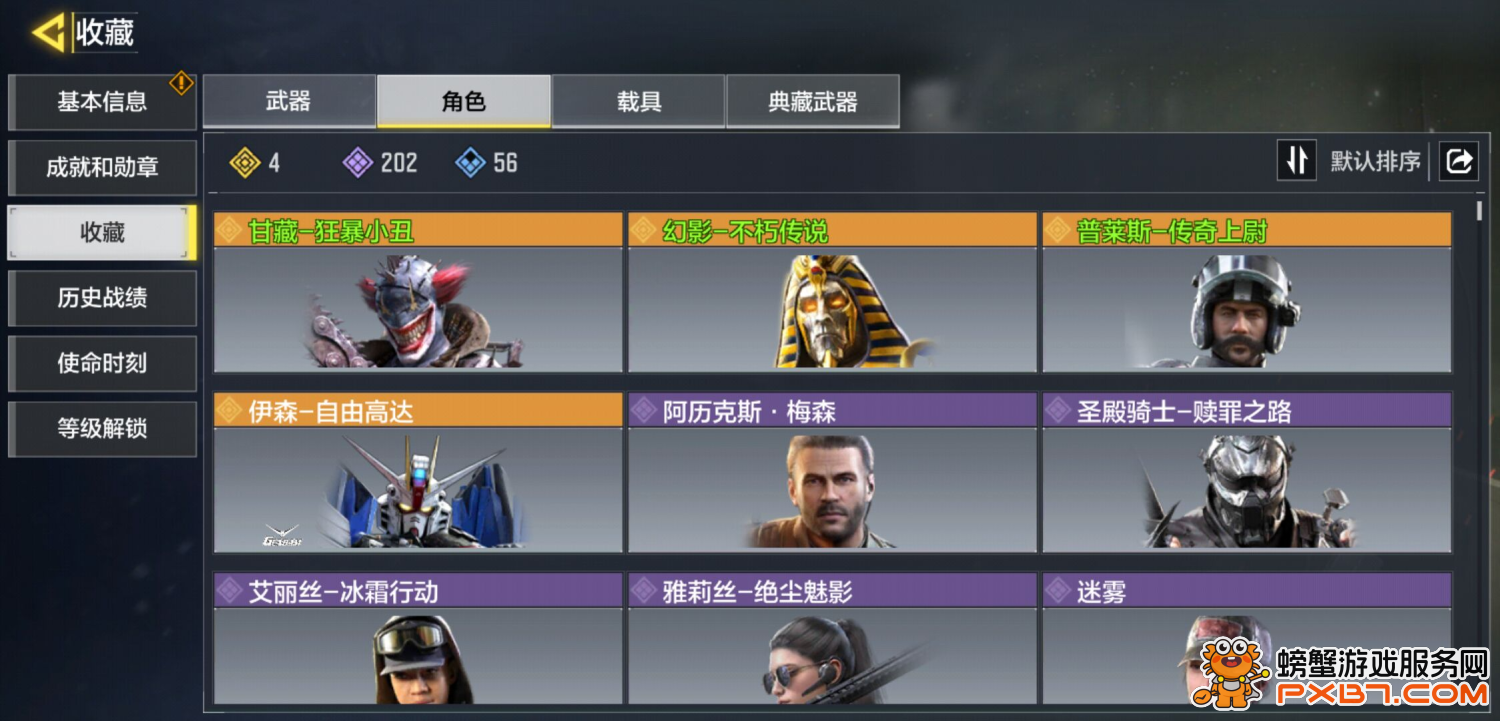Click the gold legendary rarity count icon
The width and height of the screenshot is (1500, 721).
tap(245, 162)
